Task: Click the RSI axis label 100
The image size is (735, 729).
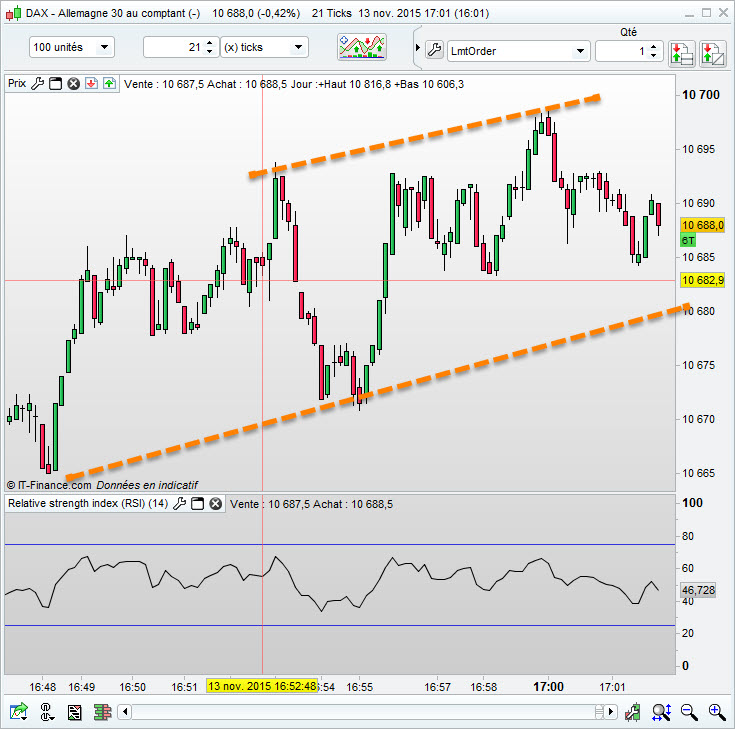Action: coord(692,503)
